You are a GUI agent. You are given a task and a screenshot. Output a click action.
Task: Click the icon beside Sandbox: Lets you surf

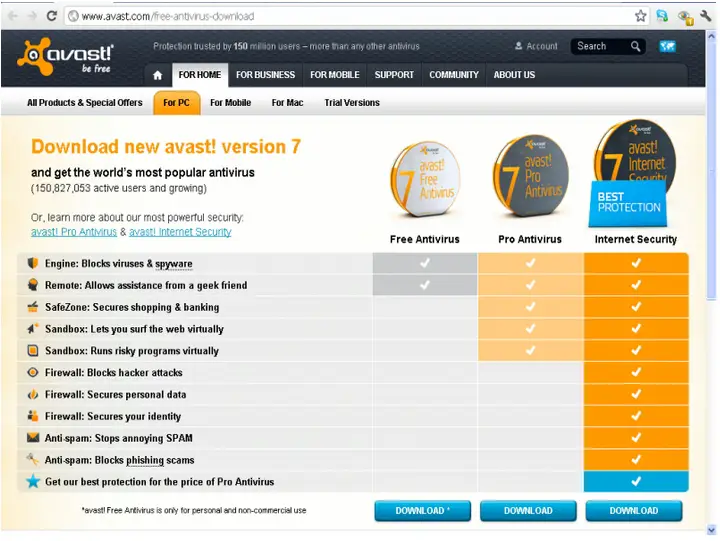pyautogui.click(x=33, y=328)
